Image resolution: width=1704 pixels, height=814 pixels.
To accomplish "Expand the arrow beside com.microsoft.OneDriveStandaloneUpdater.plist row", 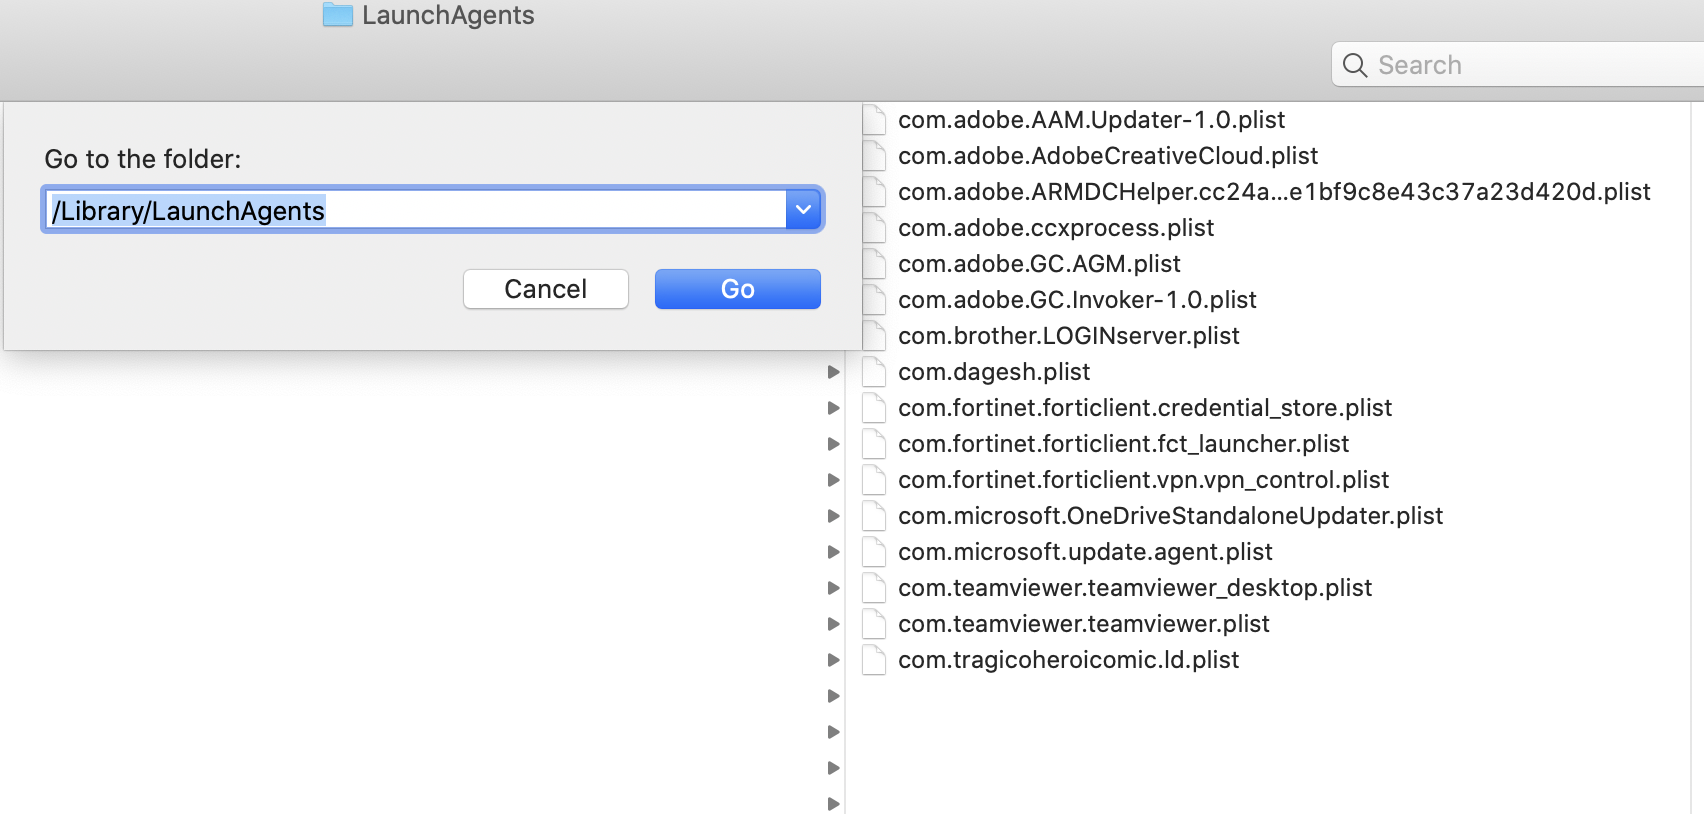I will [833, 516].
